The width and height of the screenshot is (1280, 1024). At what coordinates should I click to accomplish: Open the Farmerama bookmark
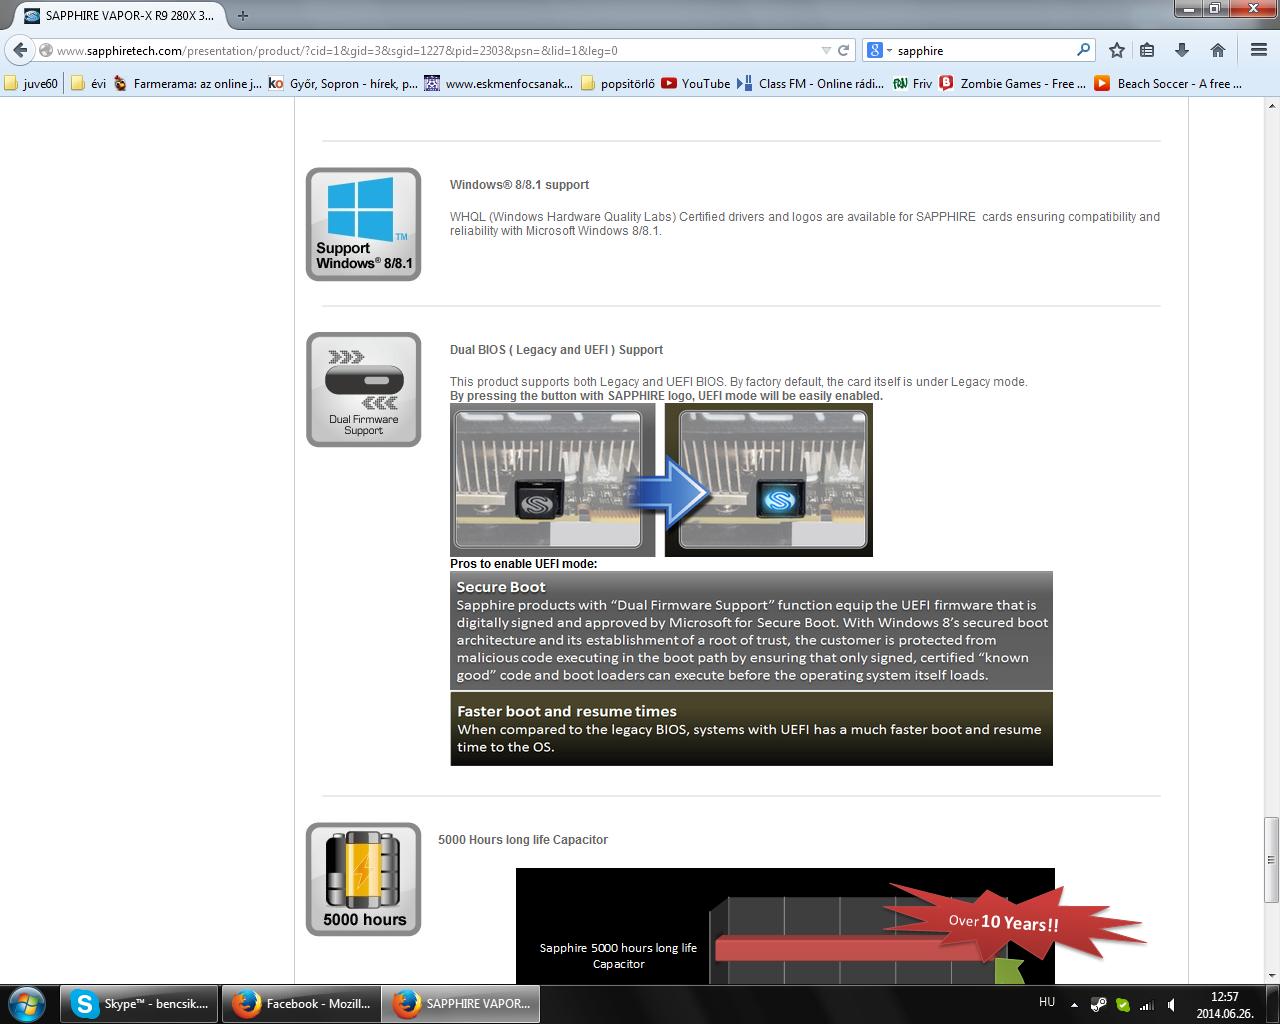187,84
